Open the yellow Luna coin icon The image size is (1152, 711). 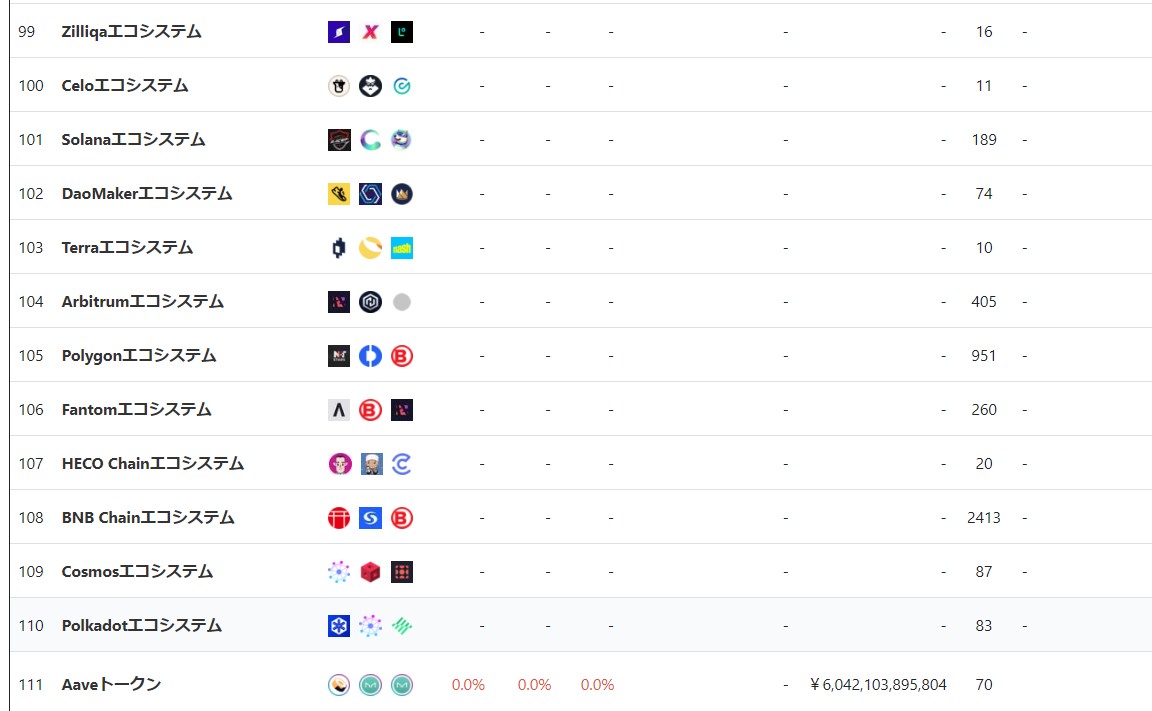click(370, 248)
